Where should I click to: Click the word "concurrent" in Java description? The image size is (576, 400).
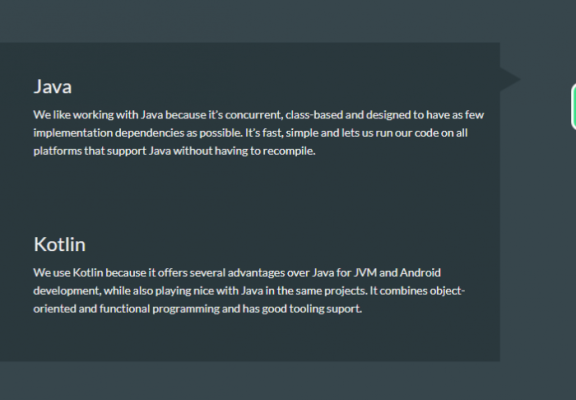(x=254, y=115)
